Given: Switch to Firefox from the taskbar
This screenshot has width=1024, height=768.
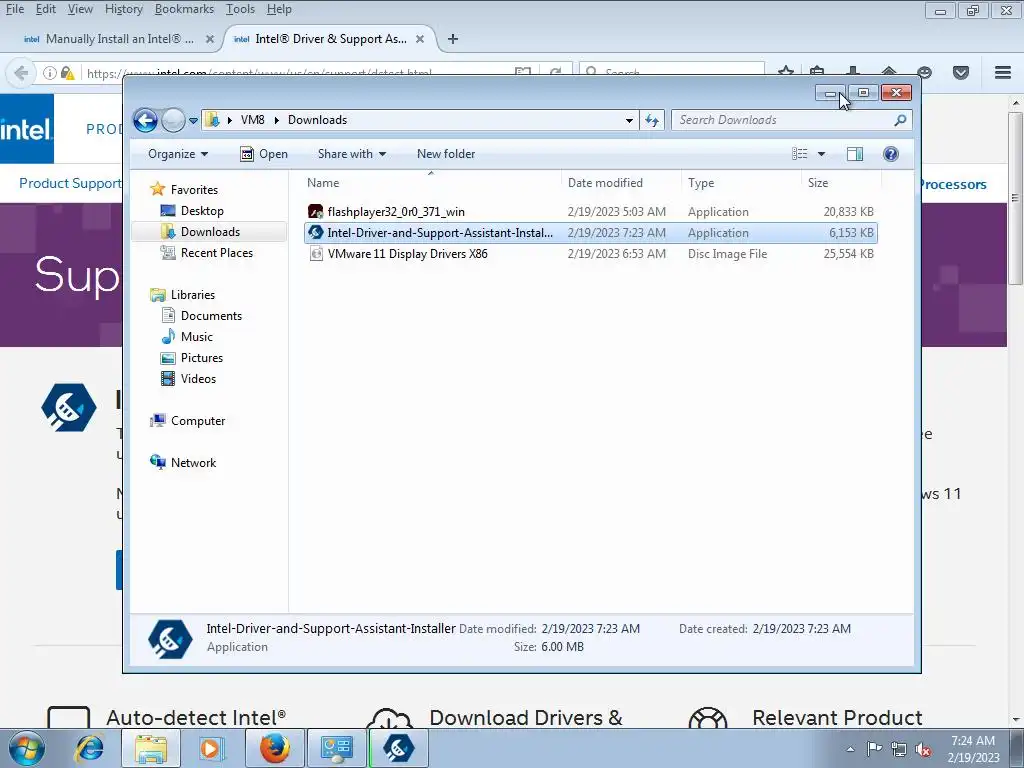Looking at the screenshot, I should 275,748.
